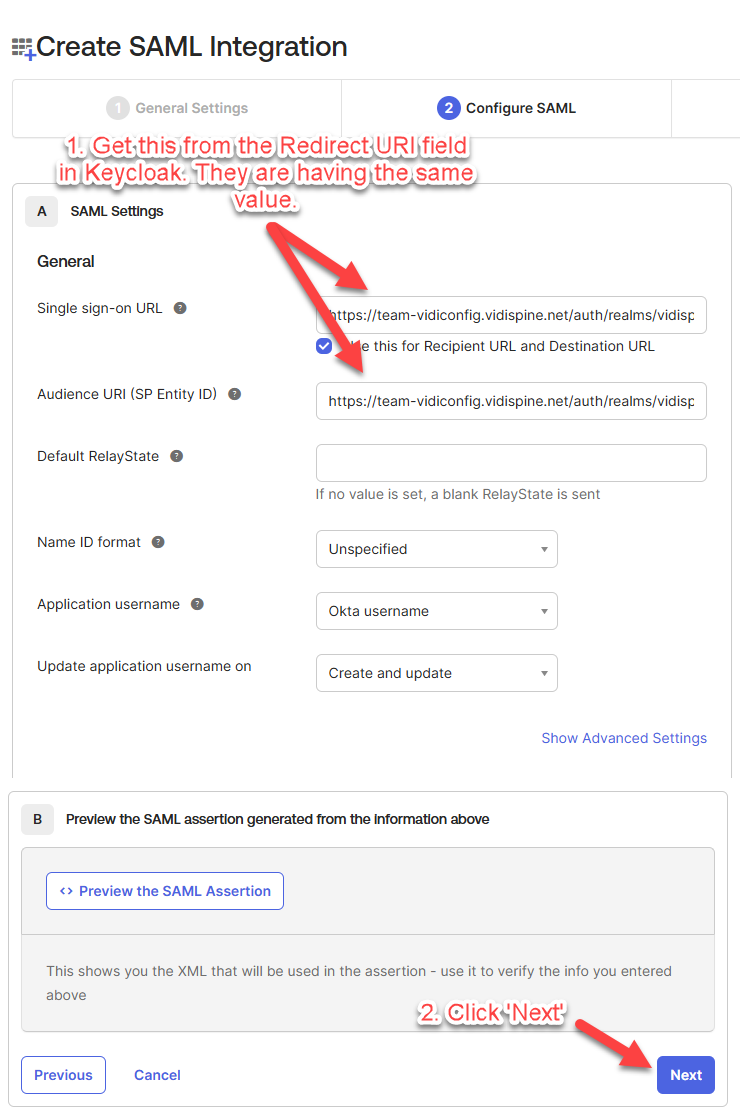
Task: Expand the Application username dropdown
Action: pyautogui.click(x=436, y=611)
